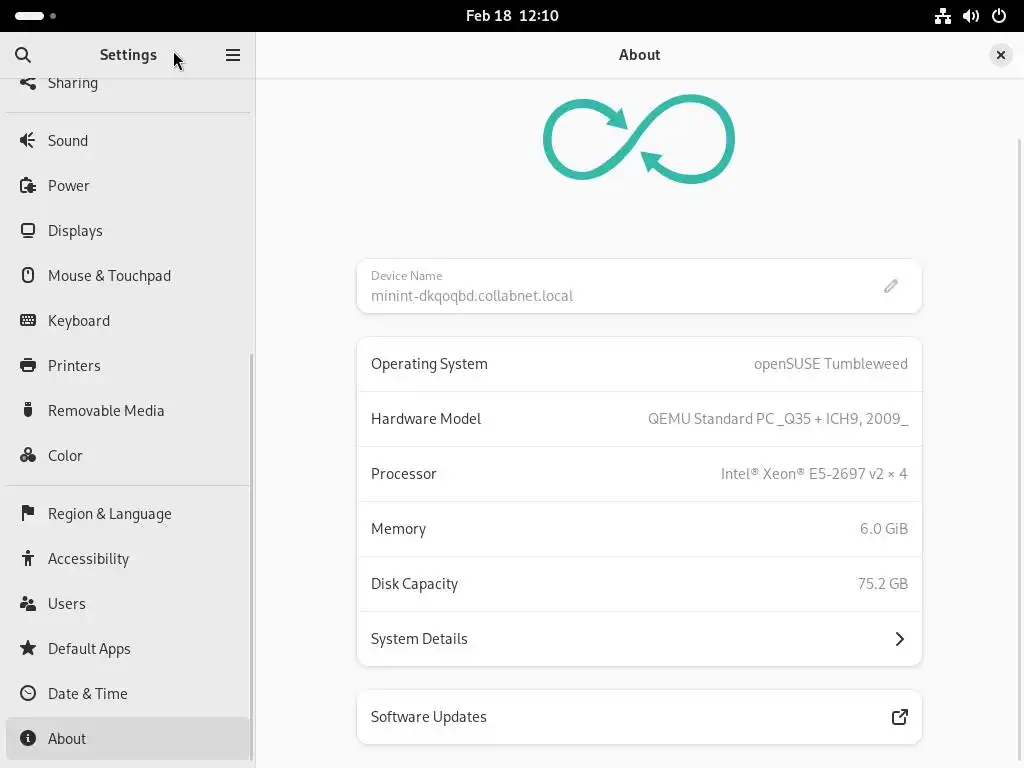Click the Keyboard icon in sidebar

click(x=27, y=320)
